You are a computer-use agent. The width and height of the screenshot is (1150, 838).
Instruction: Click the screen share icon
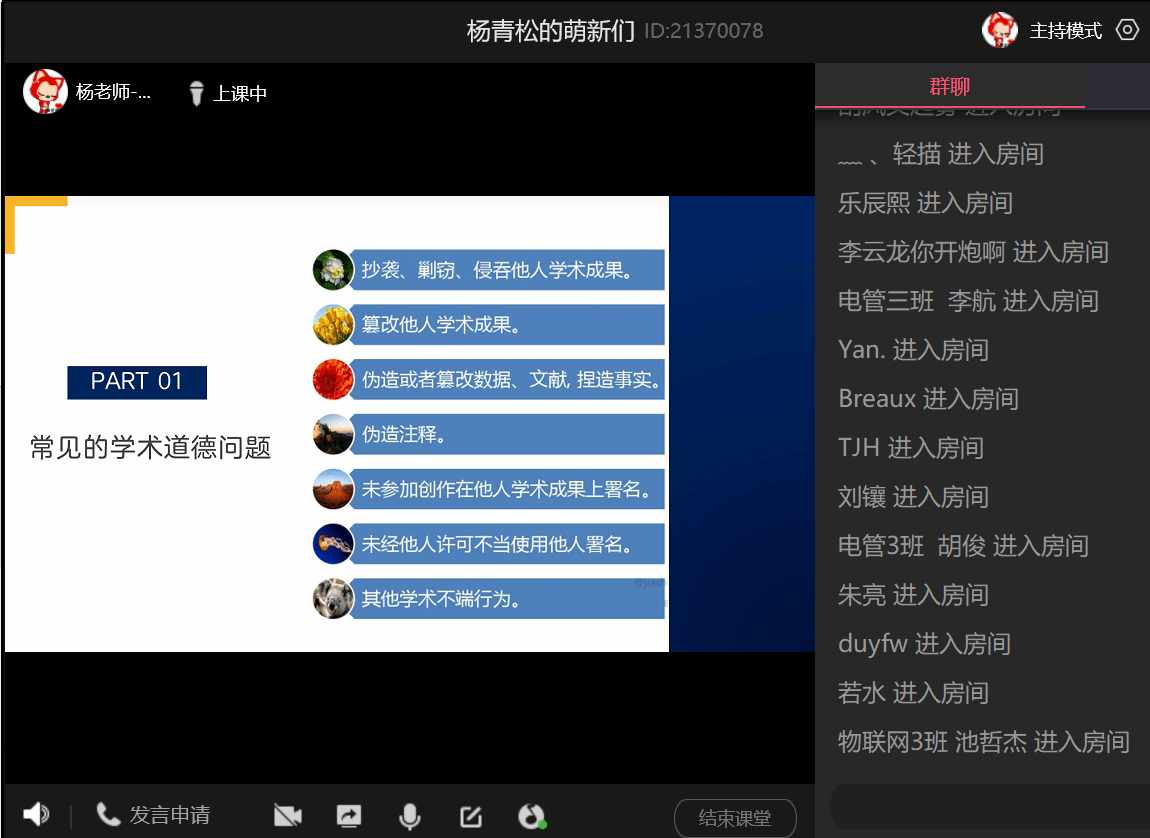pos(348,816)
